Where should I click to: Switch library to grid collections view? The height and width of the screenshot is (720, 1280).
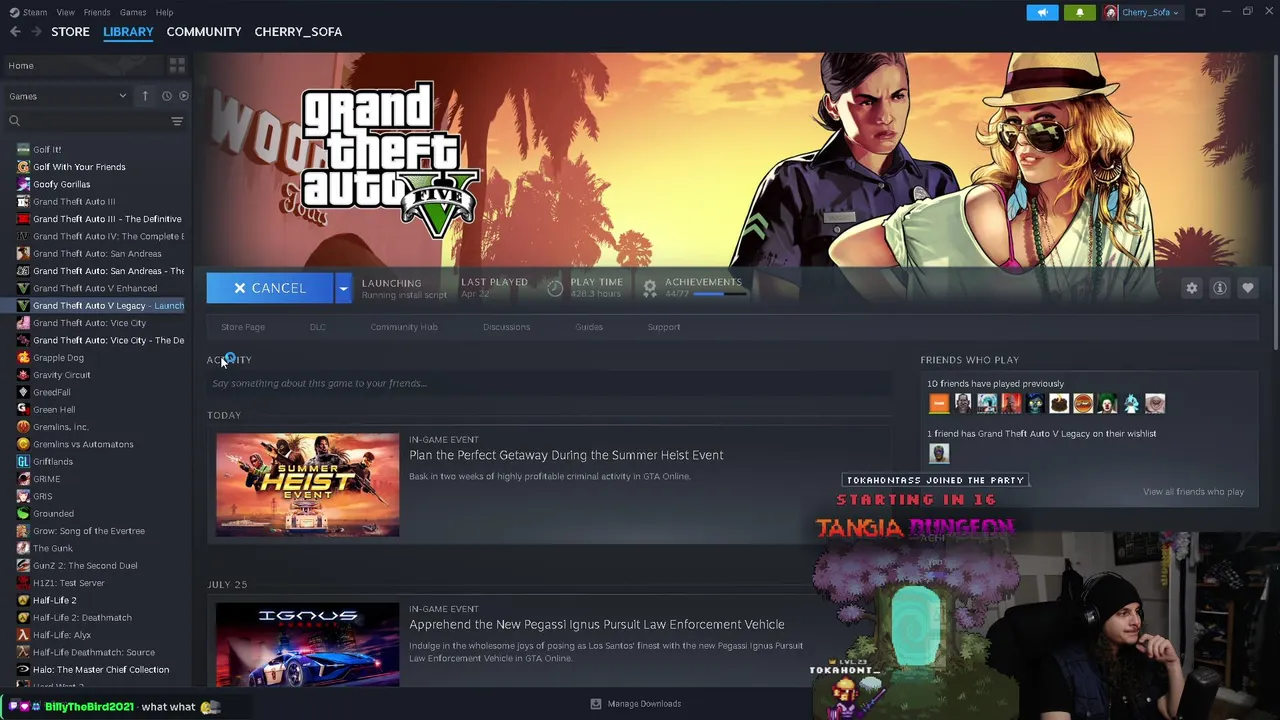(177, 66)
